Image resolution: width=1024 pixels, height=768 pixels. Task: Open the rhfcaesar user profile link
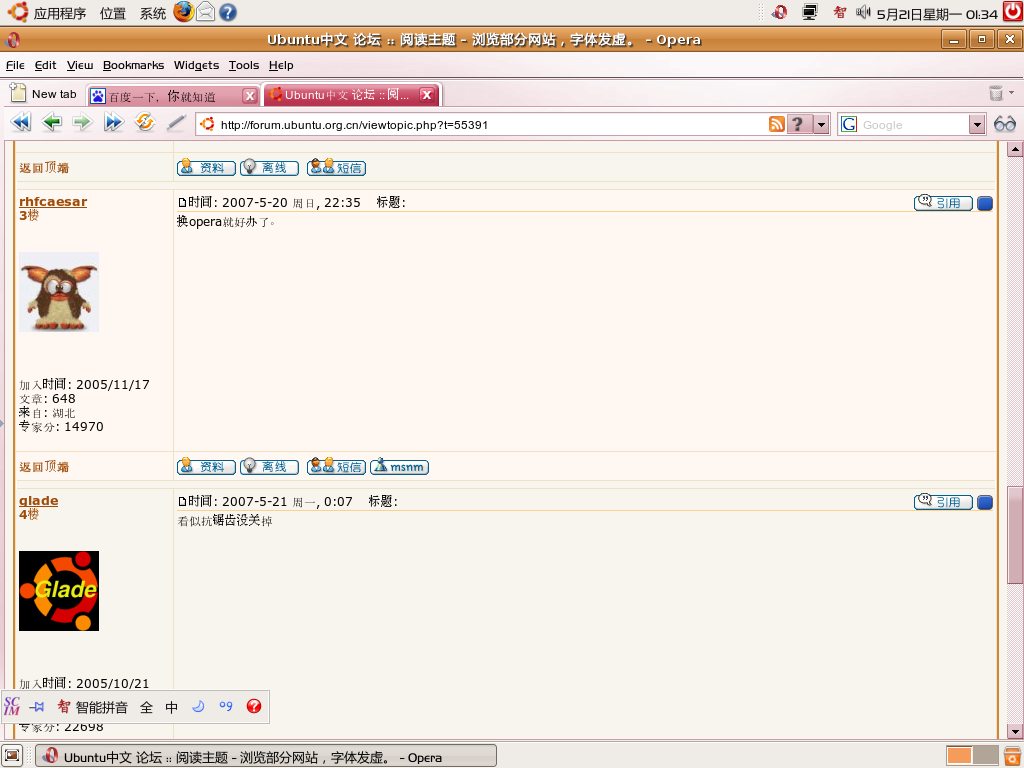pyautogui.click(x=53, y=202)
